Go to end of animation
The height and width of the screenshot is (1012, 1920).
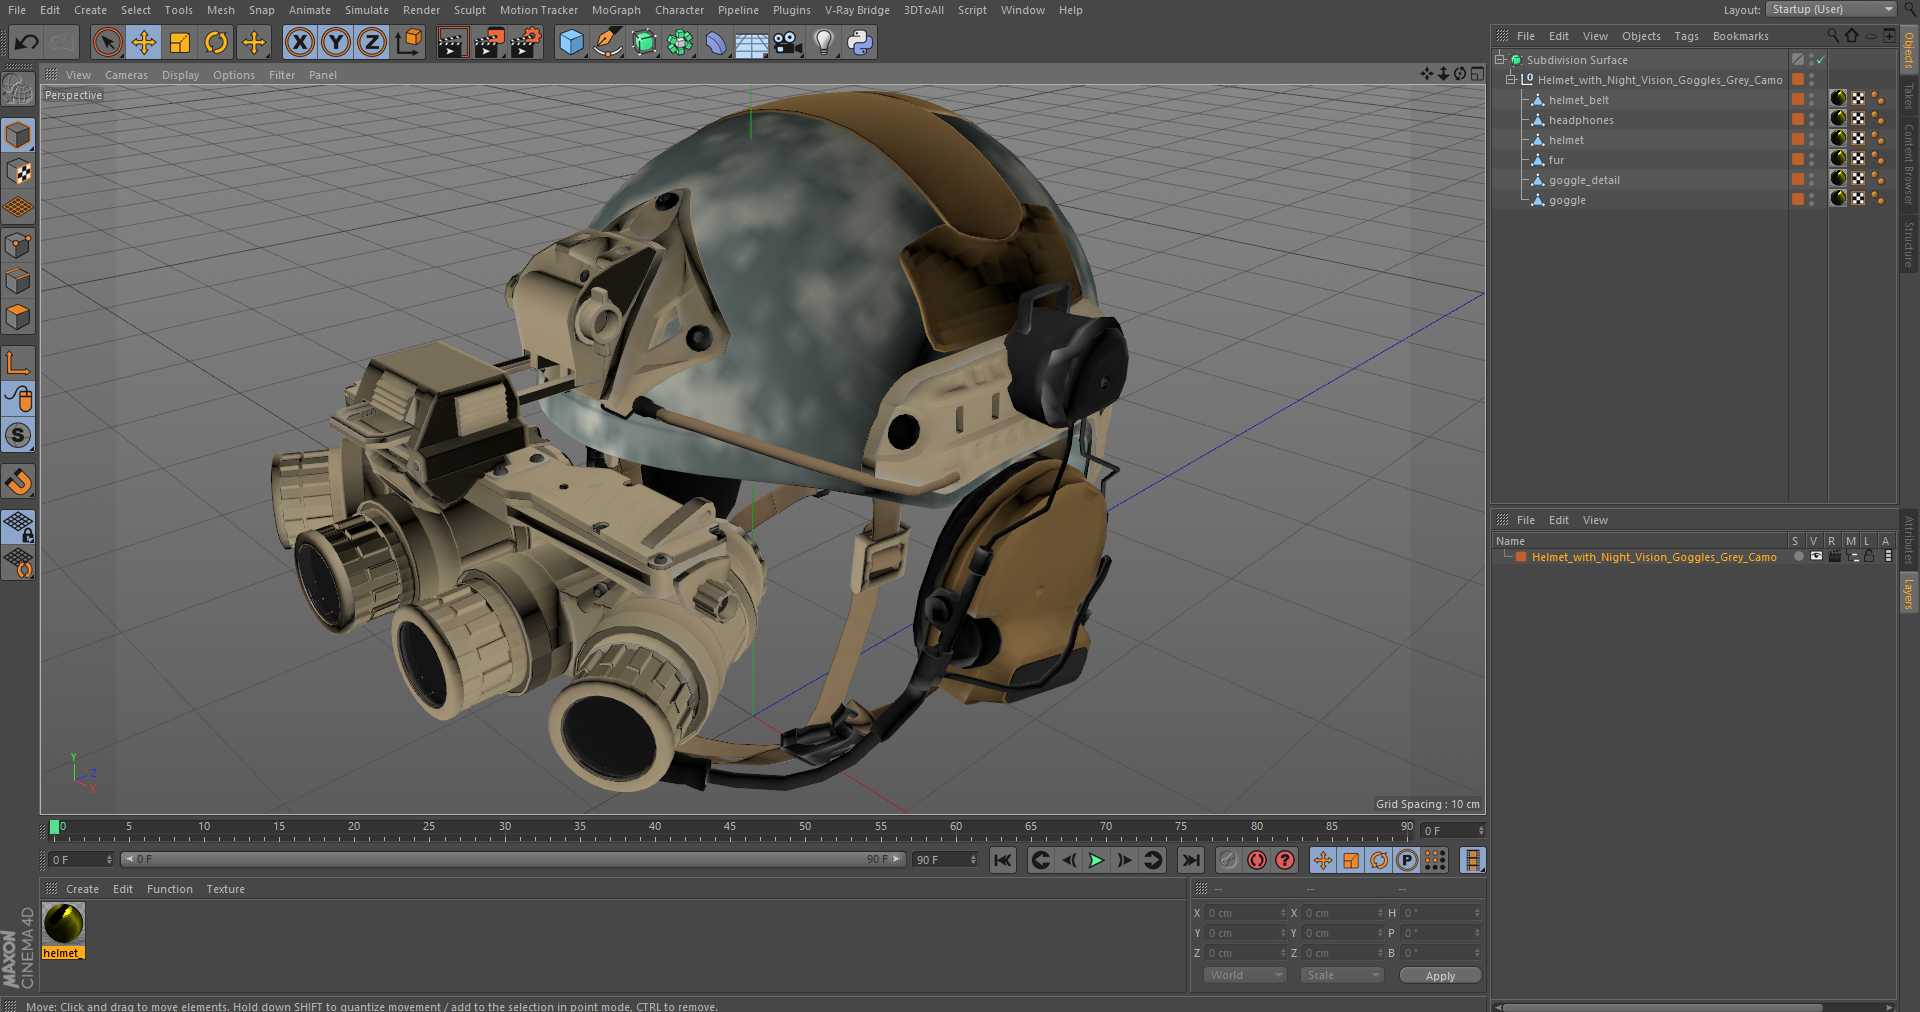[1190, 860]
